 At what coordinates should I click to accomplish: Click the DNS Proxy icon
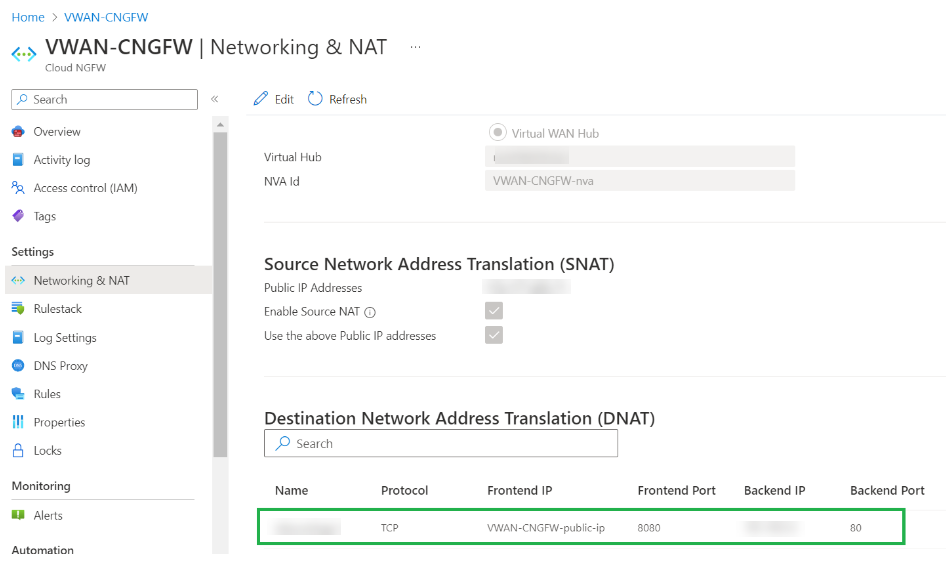point(18,366)
